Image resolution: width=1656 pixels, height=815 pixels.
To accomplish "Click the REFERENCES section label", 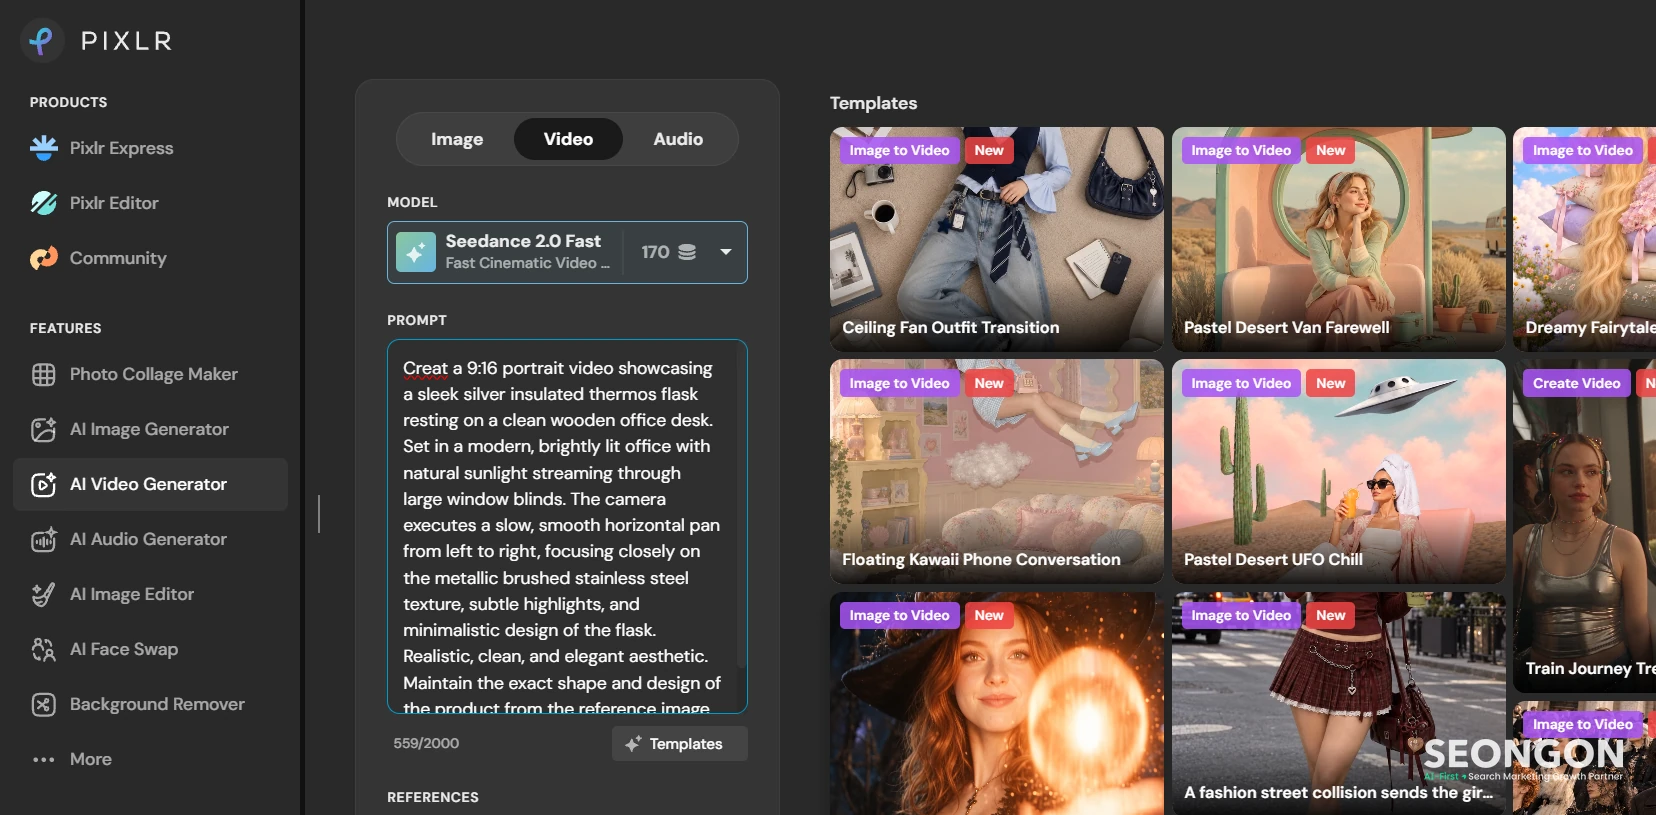I will (433, 797).
